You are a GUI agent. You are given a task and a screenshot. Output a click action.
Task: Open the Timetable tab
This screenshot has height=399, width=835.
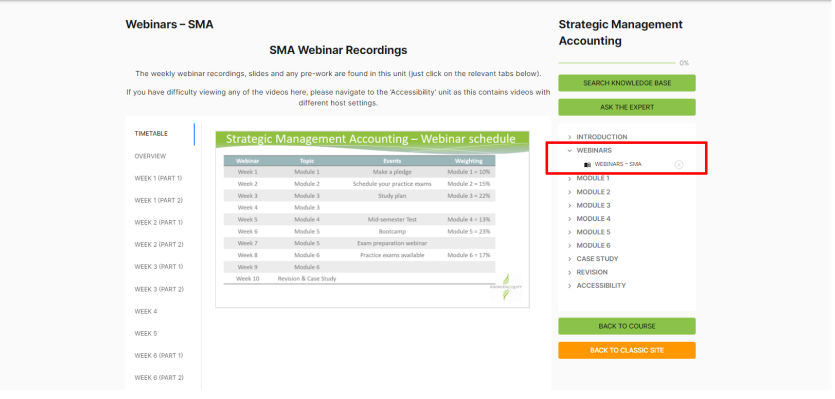(x=151, y=134)
